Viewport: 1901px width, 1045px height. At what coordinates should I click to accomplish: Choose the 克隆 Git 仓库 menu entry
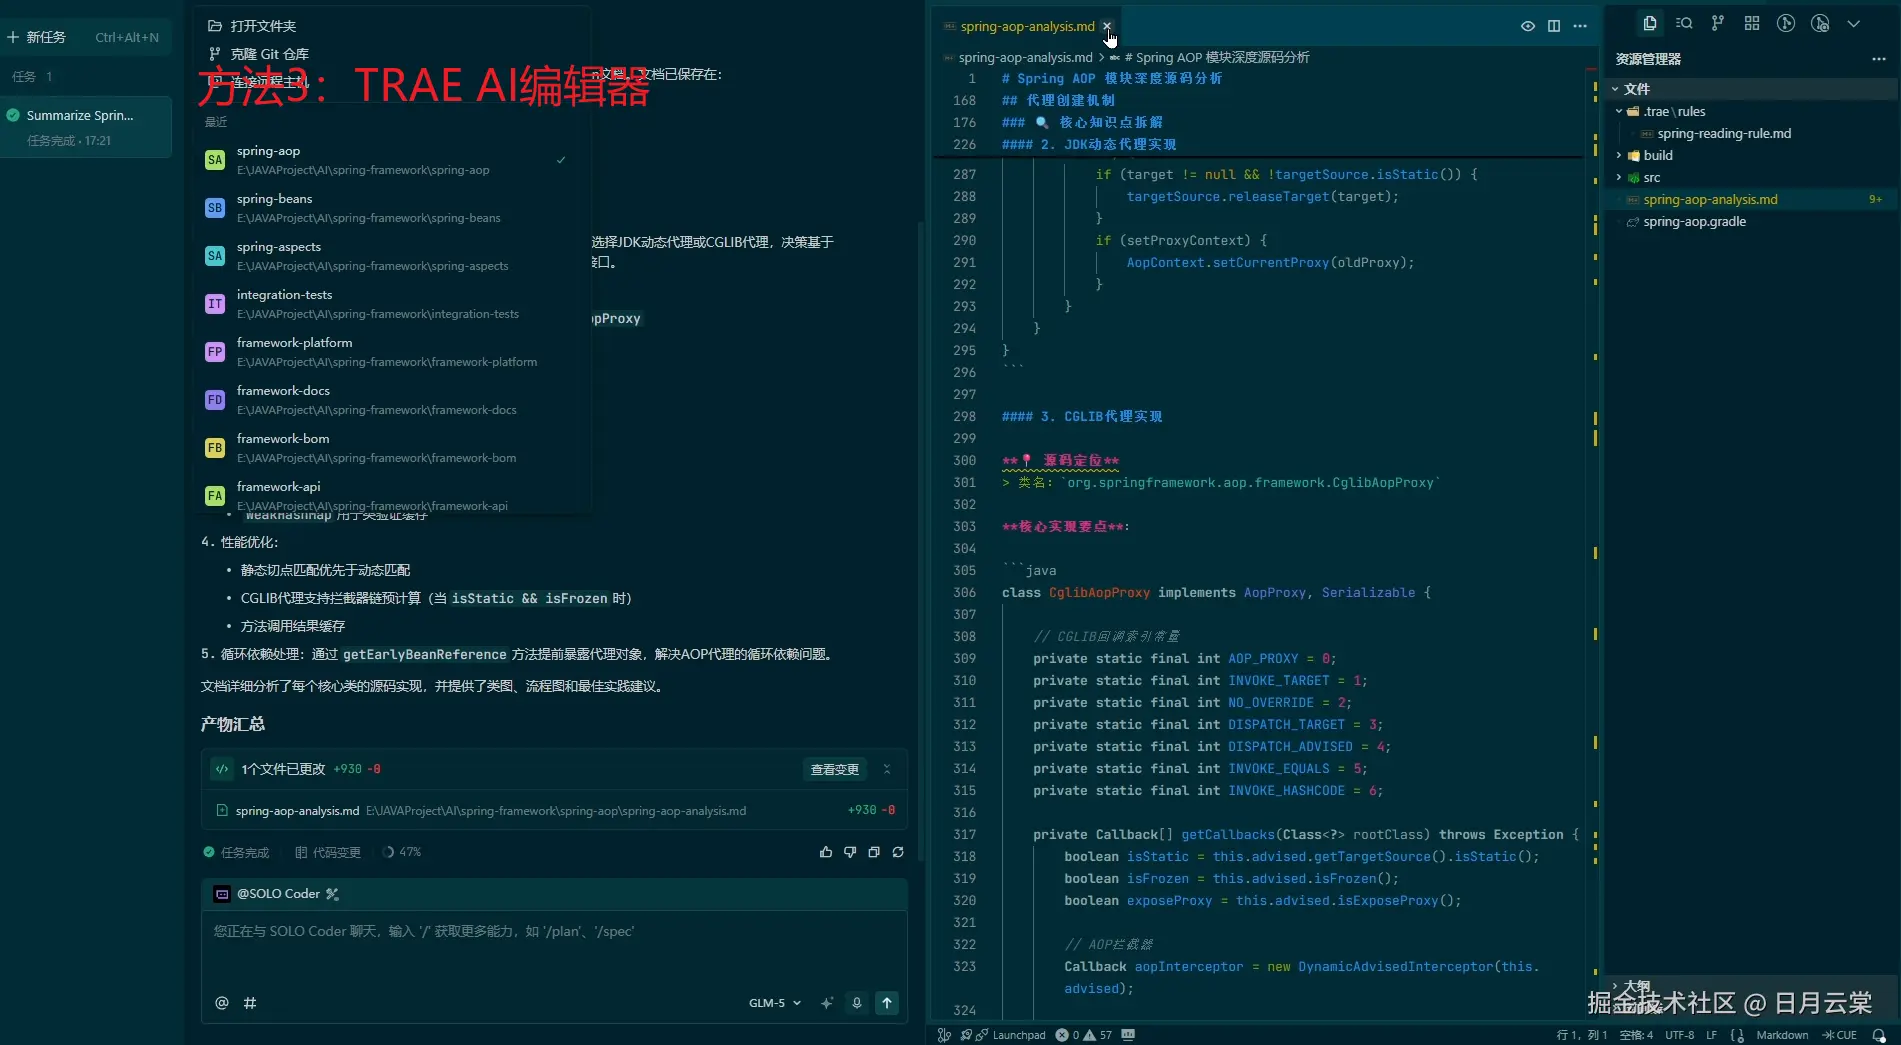[x=269, y=54]
